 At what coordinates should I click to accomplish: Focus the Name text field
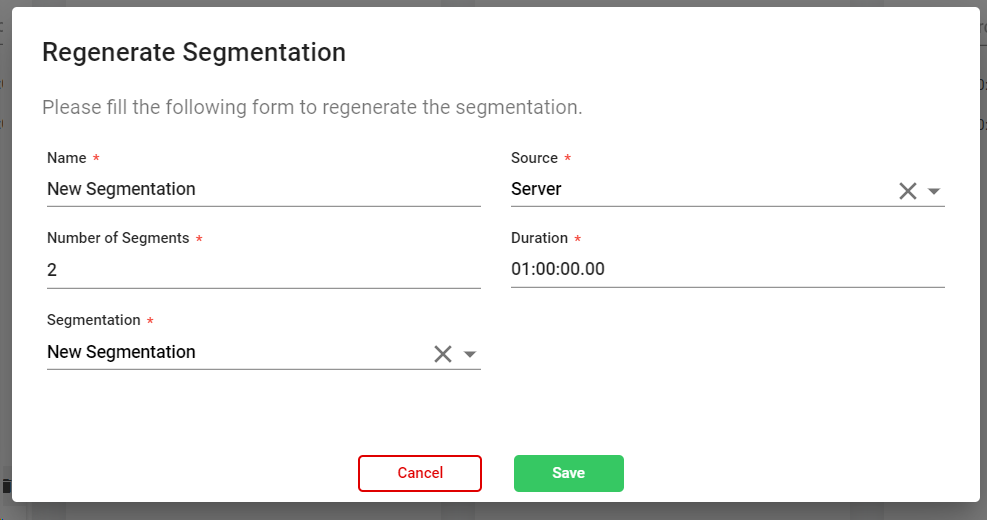coord(263,190)
